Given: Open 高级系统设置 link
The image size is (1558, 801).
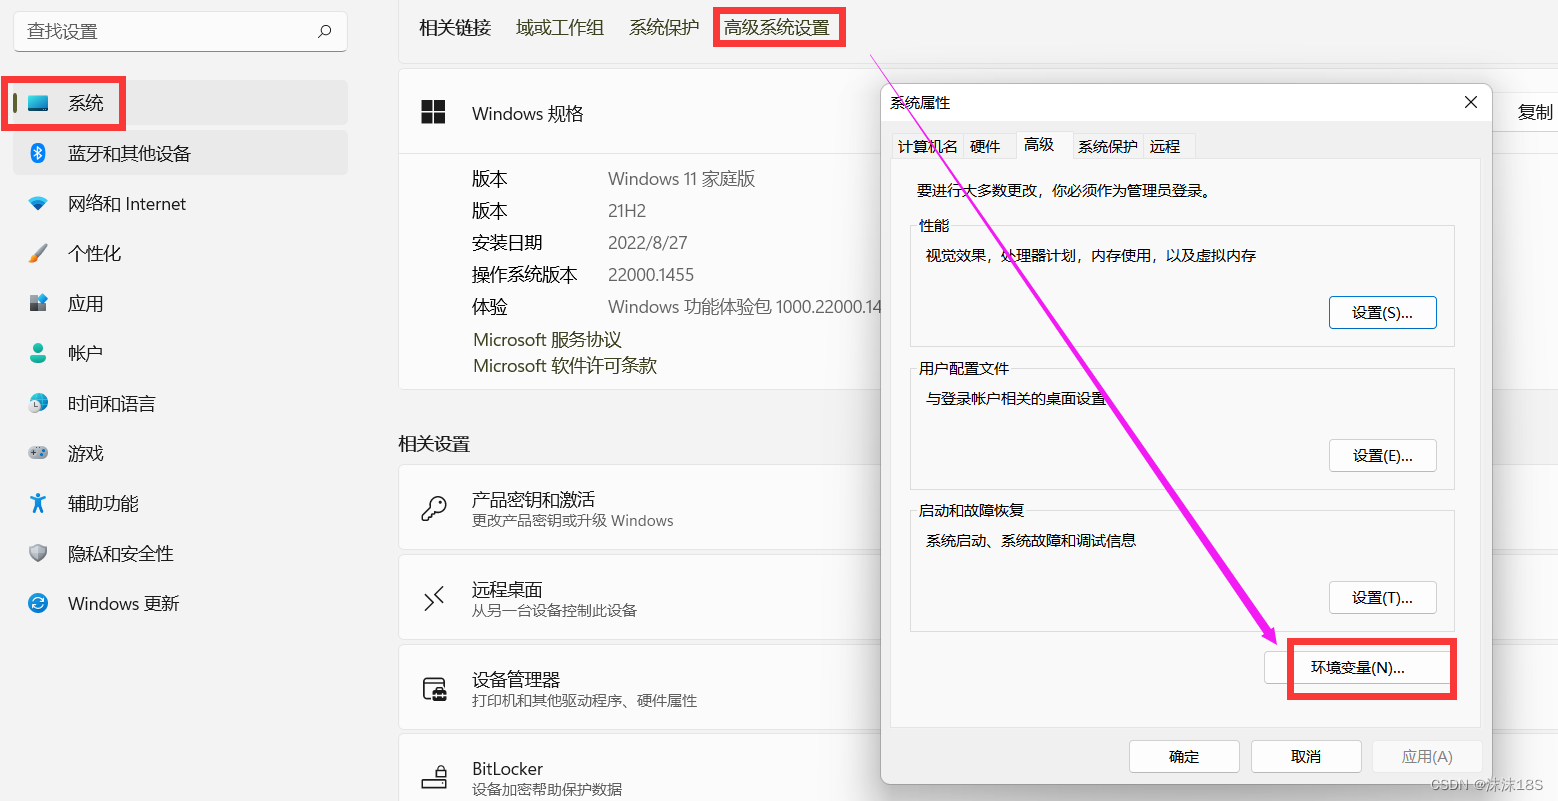Looking at the screenshot, I should click(777, 27).
